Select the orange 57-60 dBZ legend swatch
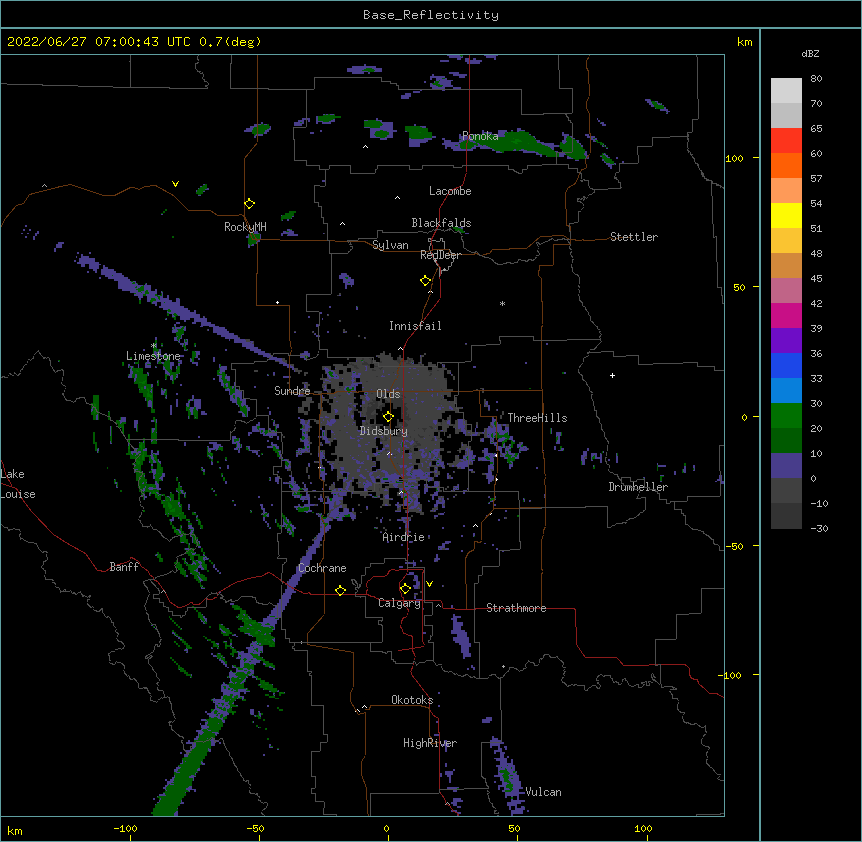 click(786, 165)
